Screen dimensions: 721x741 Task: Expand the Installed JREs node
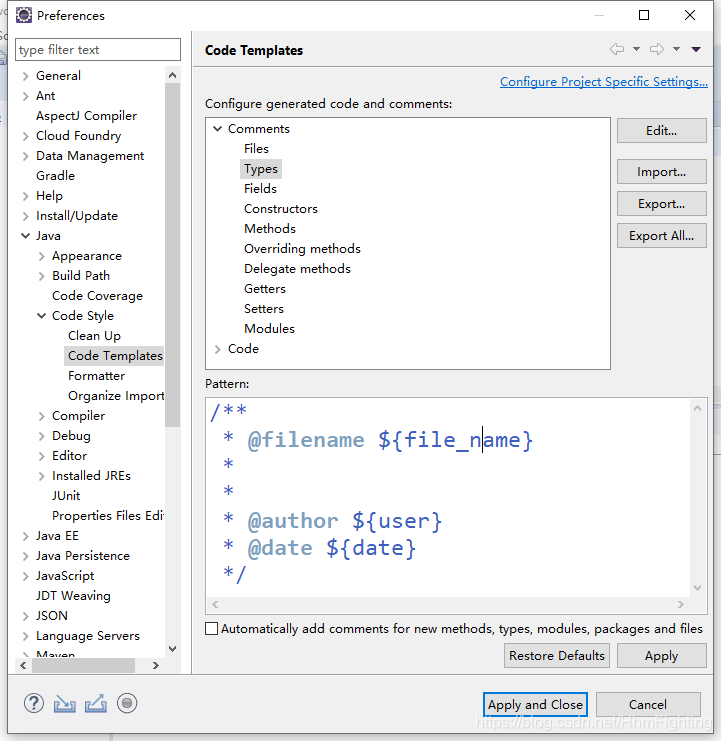(x=42, y=476)
